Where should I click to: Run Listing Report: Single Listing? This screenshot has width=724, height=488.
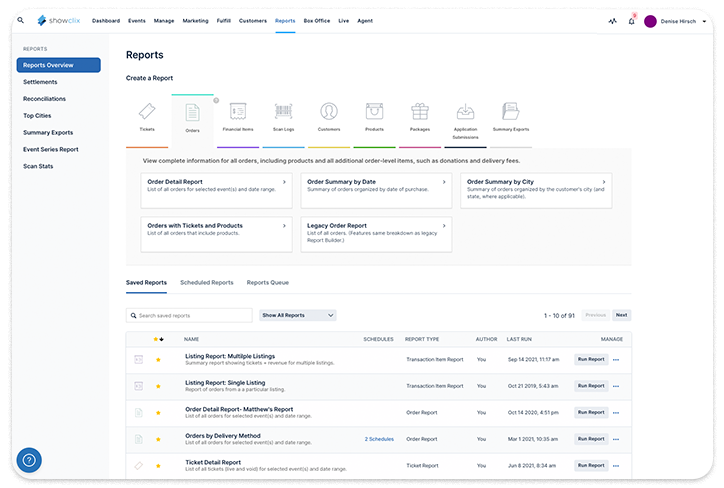tap(591, 386)
